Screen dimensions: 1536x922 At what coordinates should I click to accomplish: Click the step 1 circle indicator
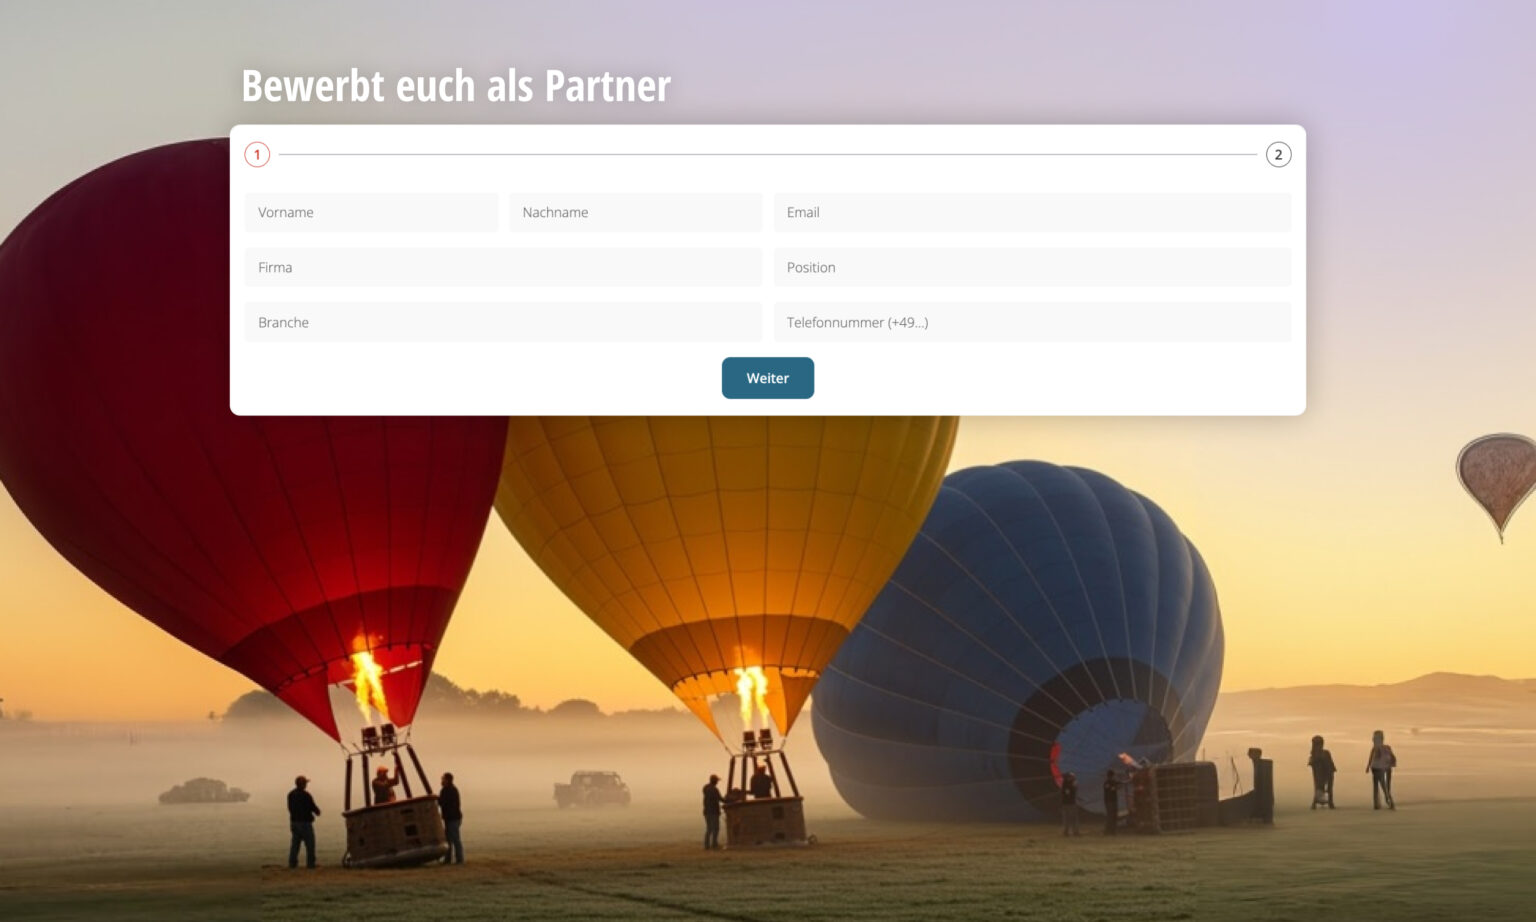(x=257, y=155)
